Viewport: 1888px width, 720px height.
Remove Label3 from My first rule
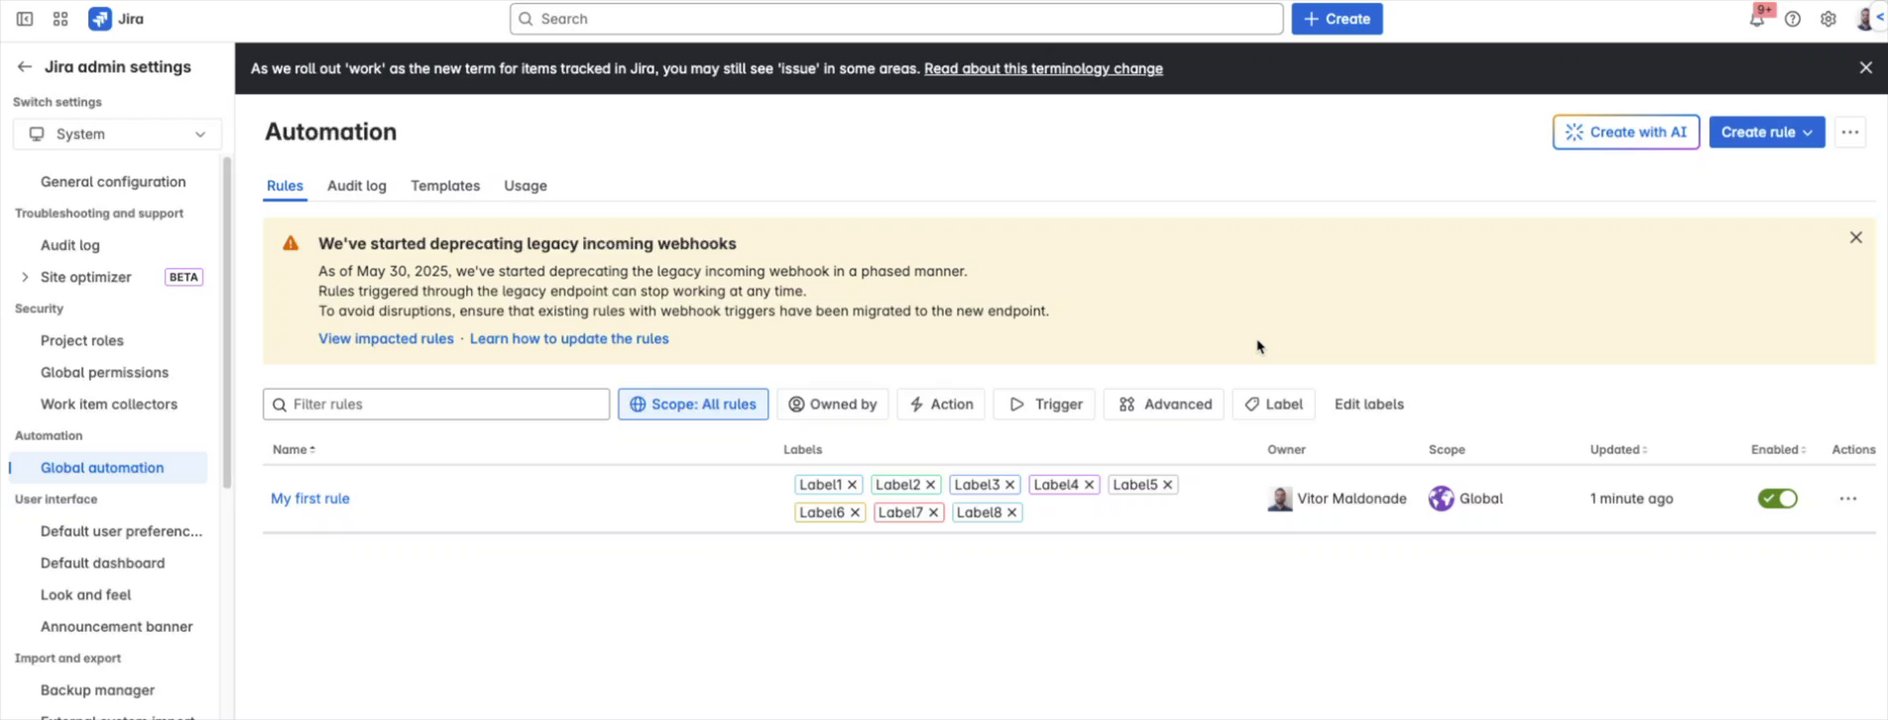[x=1010, y=485]
